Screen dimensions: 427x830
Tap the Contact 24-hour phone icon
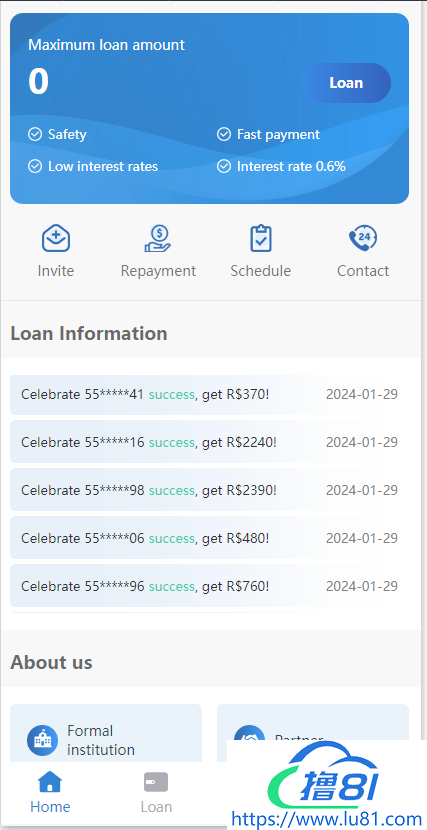pyautogui.click(x=363, y=239)
